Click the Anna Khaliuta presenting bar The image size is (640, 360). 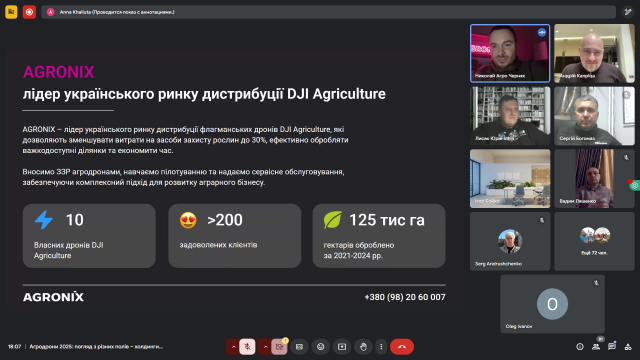point(329,12)
